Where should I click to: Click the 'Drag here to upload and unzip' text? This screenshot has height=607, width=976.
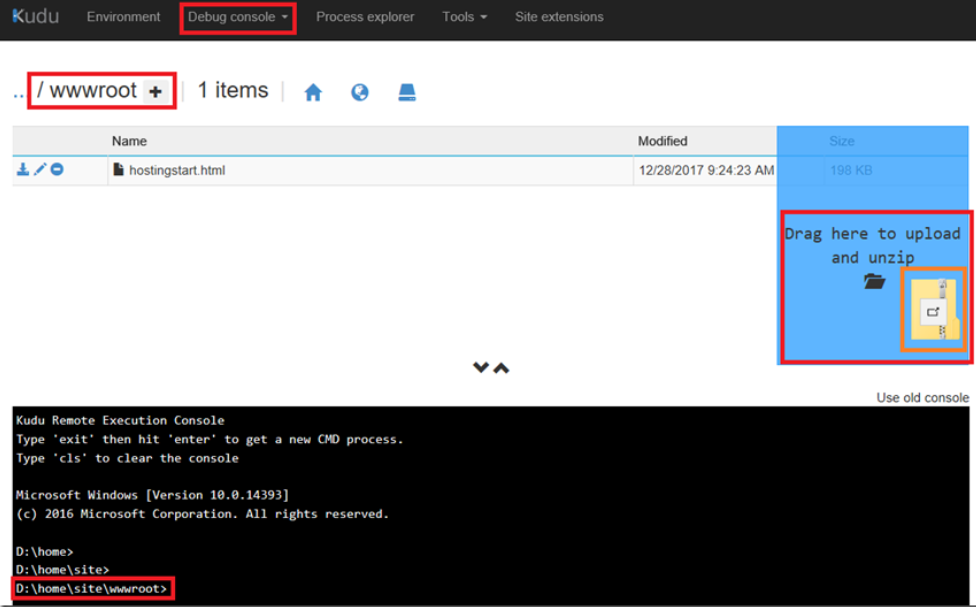click(873, 245)
